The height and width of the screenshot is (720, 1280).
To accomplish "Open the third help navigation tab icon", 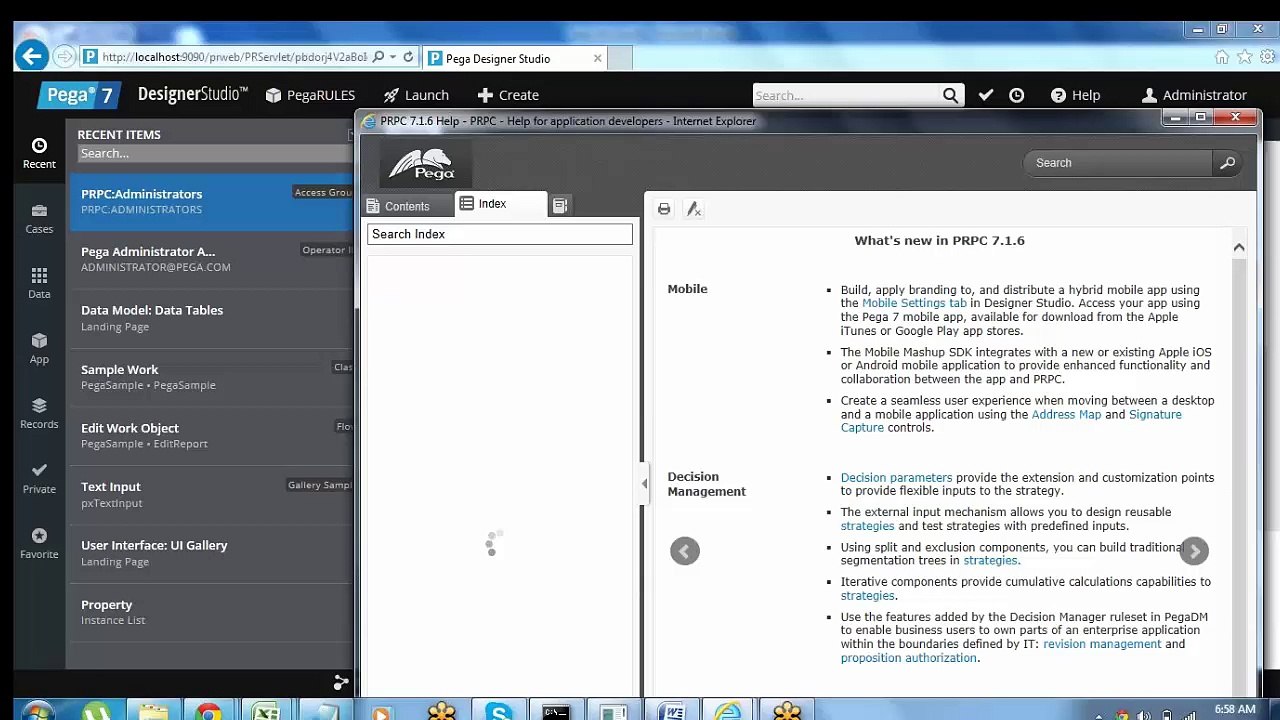I will tap(560, 205).
